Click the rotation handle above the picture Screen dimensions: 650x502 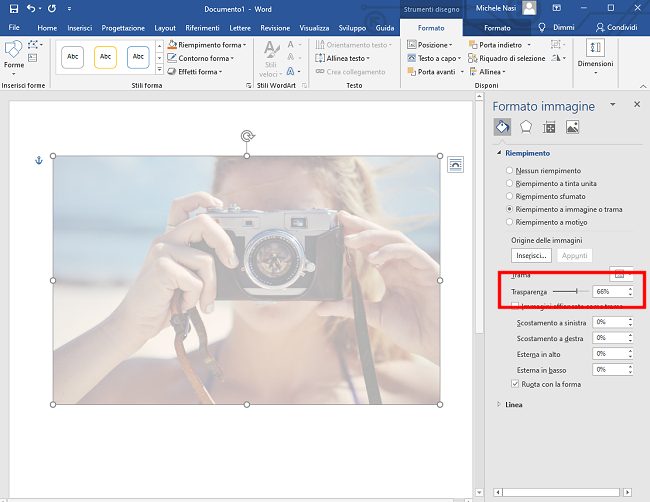click(x=247, y=136)
